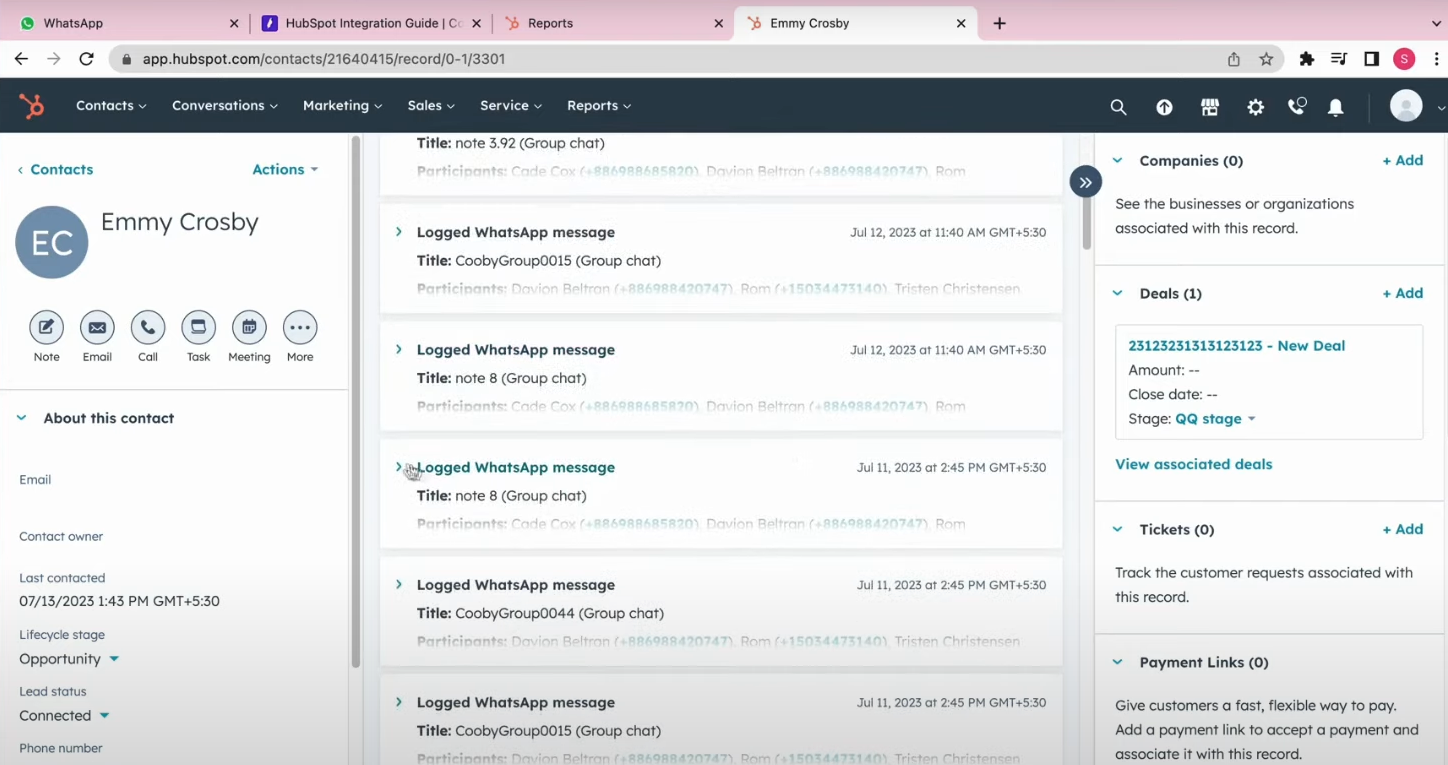
Task: Open the Conversations menu
Action: pos(223,105)
